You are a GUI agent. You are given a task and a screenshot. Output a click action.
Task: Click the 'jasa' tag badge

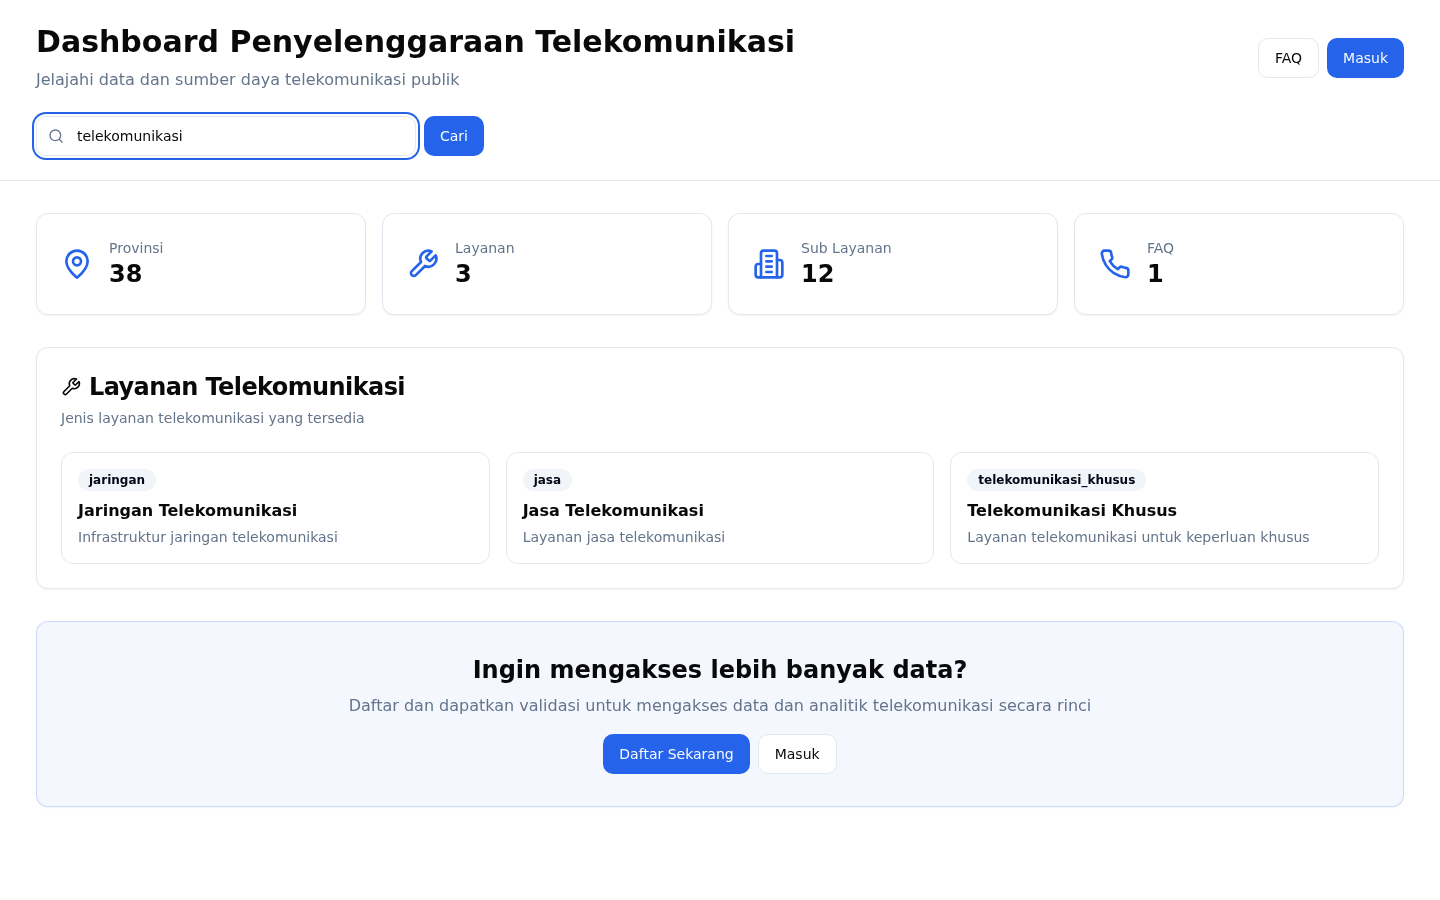[x=547, y=480]
